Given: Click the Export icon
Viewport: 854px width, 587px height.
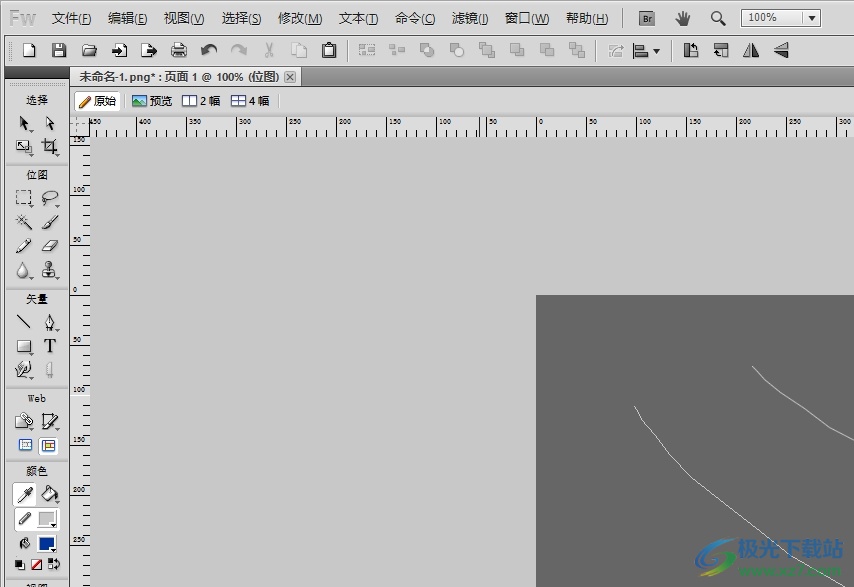Looking at the screenshot, I should click(x=149, y=51).
